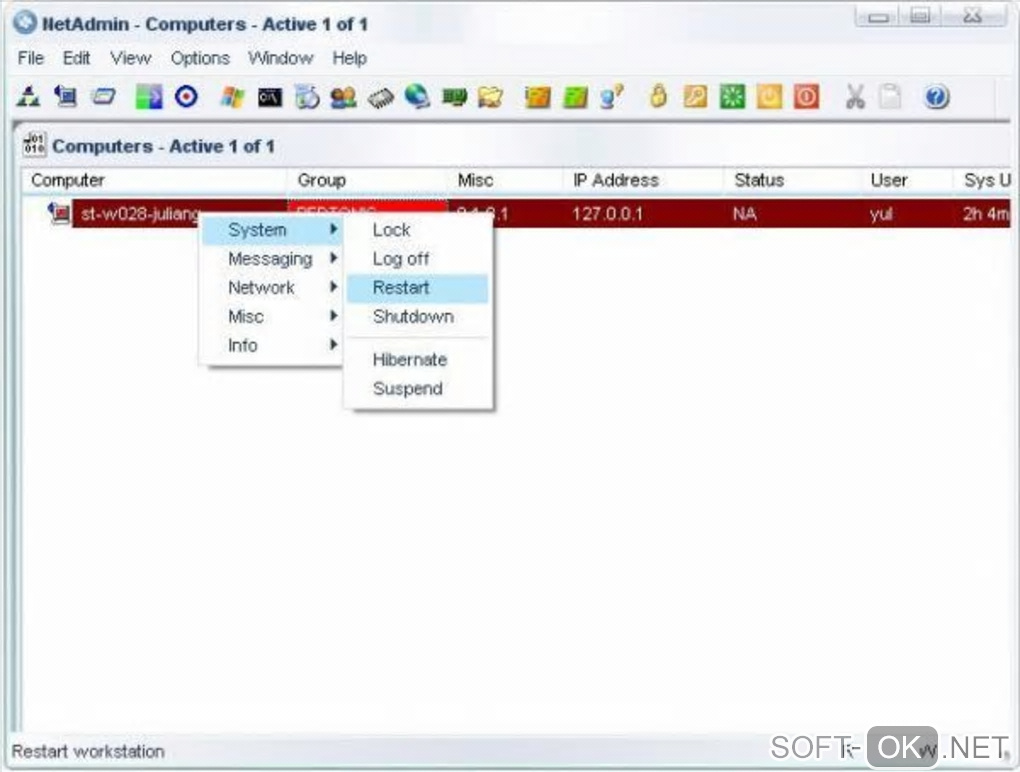
Task: Expand the Info submenu
Action: coord(272,345)
